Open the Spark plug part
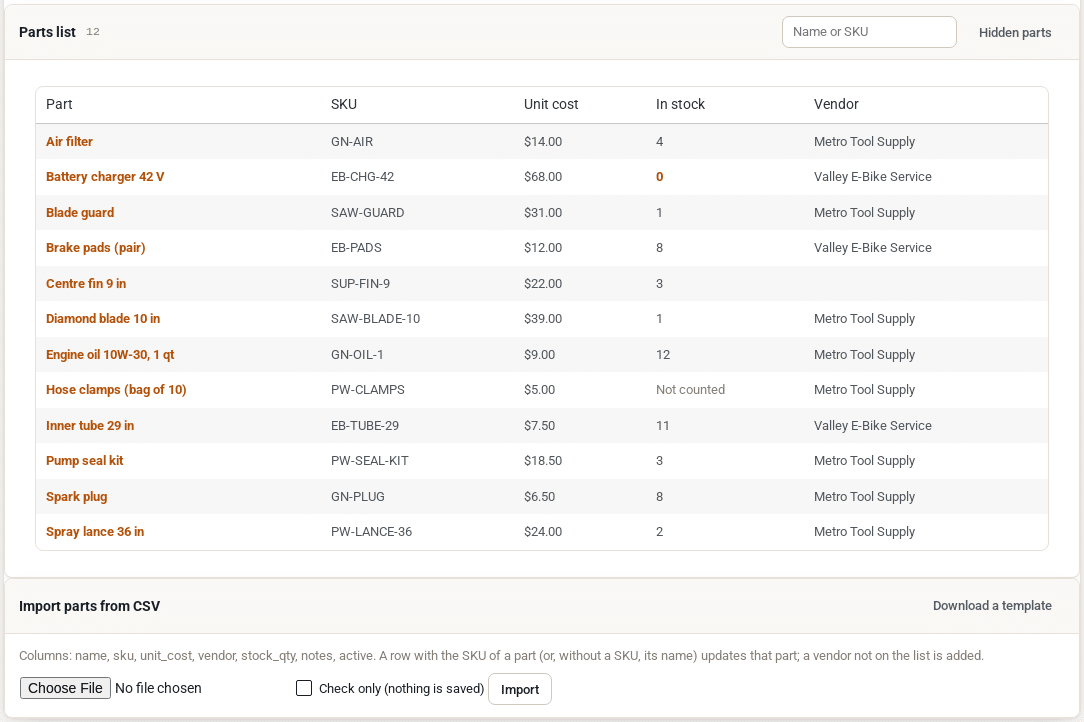This screenshot has height=722, width=1084. coord(77,497)
